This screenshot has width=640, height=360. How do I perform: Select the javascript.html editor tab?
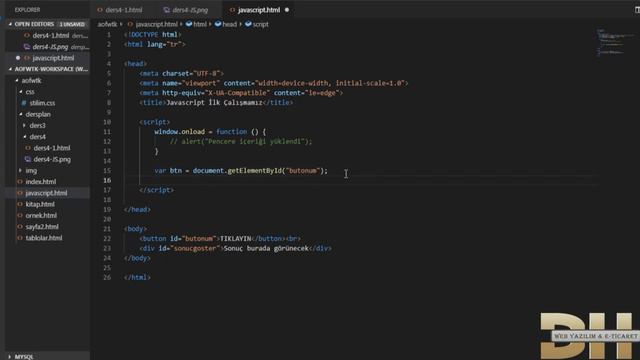258,10
